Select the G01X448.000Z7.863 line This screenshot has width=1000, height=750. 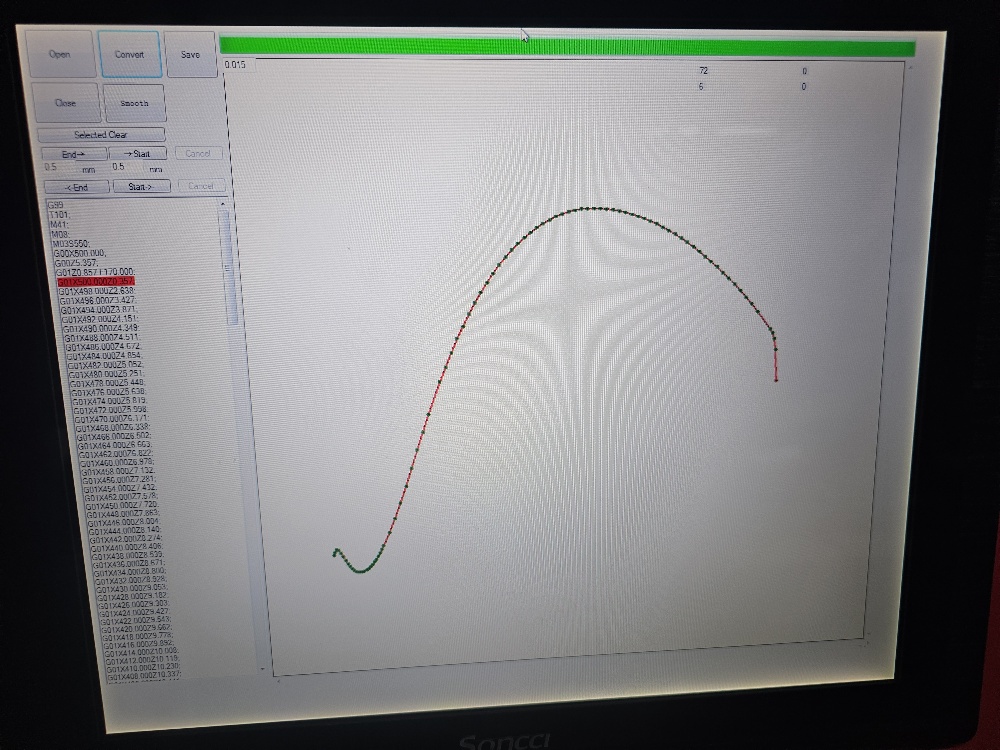coord(123,514)
